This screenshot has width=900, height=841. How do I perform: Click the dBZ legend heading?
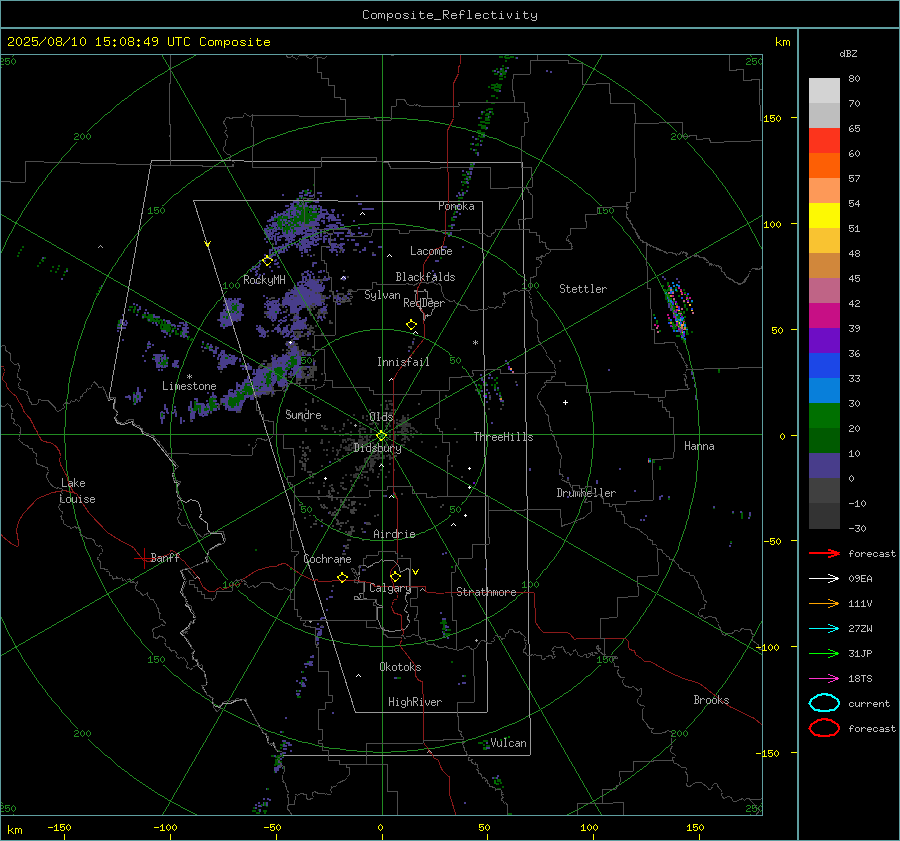click(x=848, y=53)
